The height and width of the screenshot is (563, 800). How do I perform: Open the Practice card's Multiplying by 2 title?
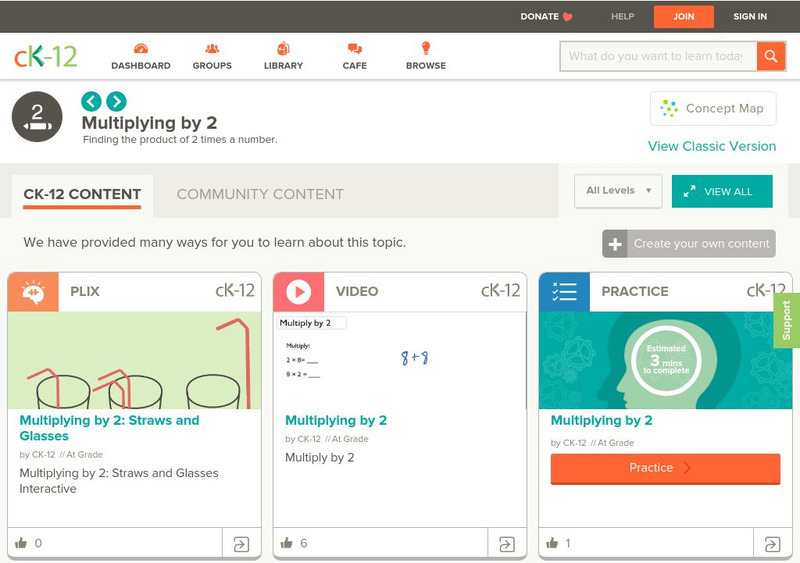tap(602, 421)
